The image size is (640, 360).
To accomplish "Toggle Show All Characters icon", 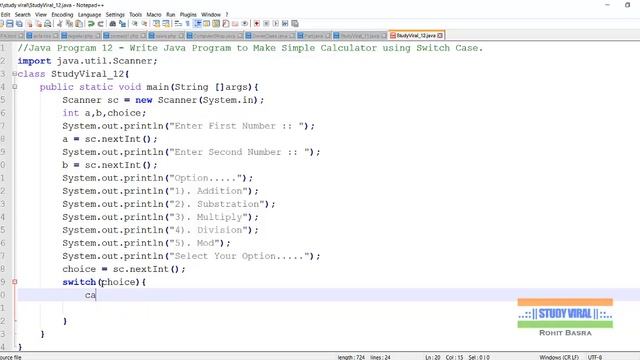I will (x=187, y=24).
